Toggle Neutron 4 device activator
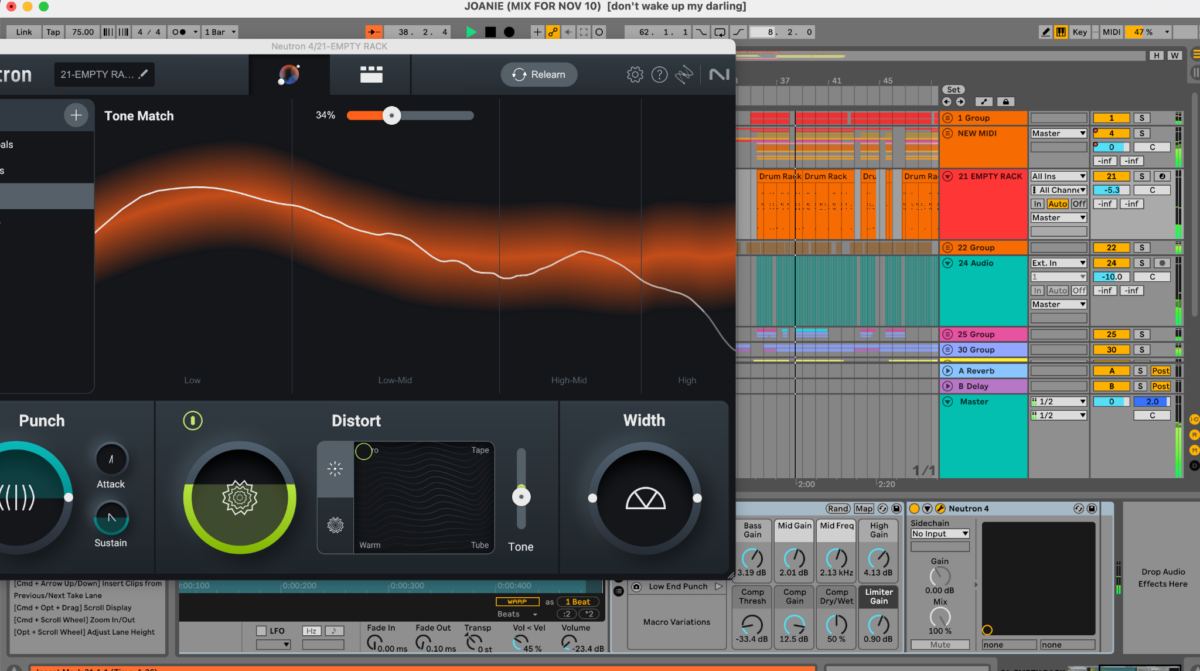This screenshot has height=671, width=1200. (914, 509)
